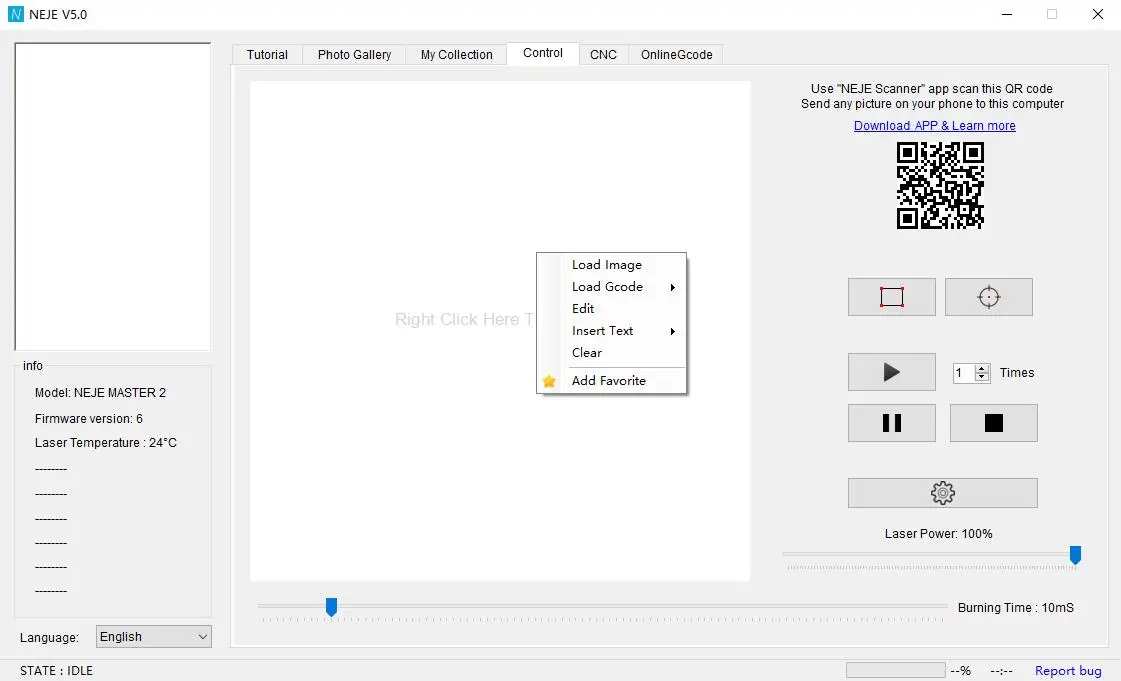Image resolution: width=1121 pixels, height=681 pixels.
Task: Choose Load Gcode from context menu
Action: [611, 287]
